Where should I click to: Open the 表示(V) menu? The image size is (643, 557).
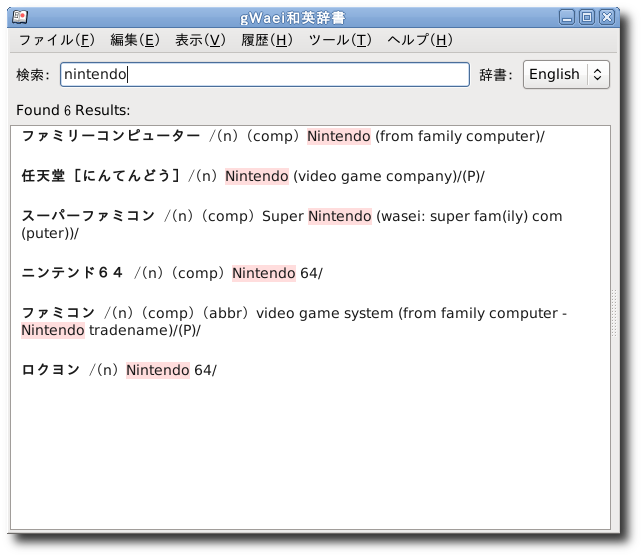click(x=200, y=40)
